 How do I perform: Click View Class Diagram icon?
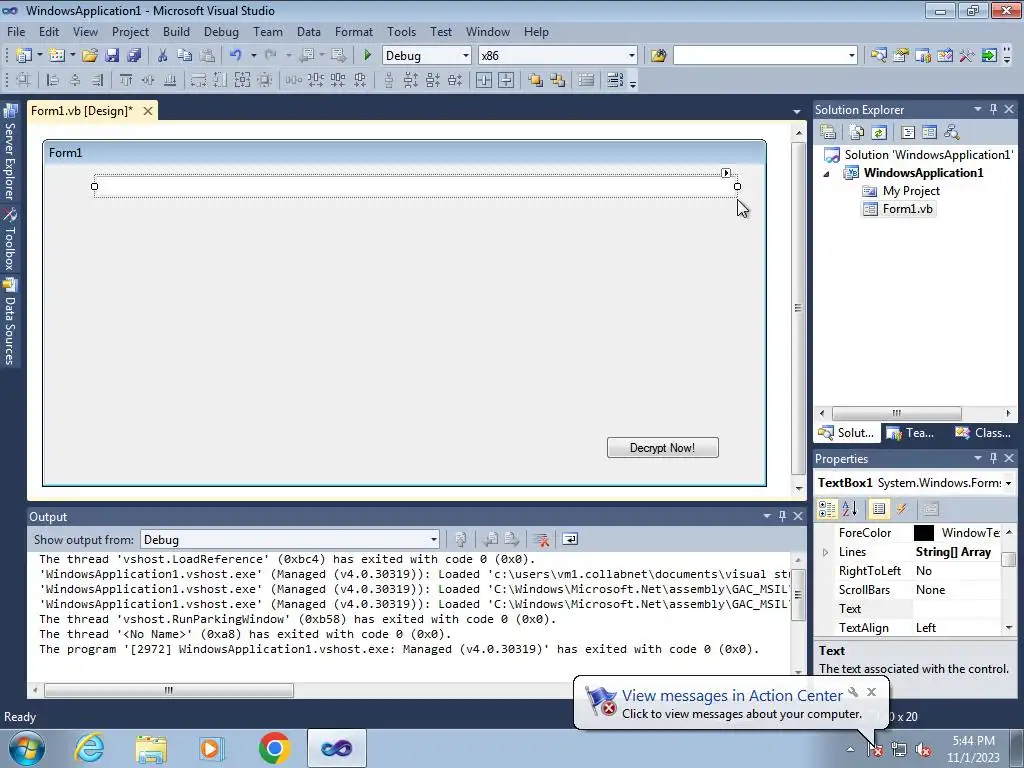[952, 132]
